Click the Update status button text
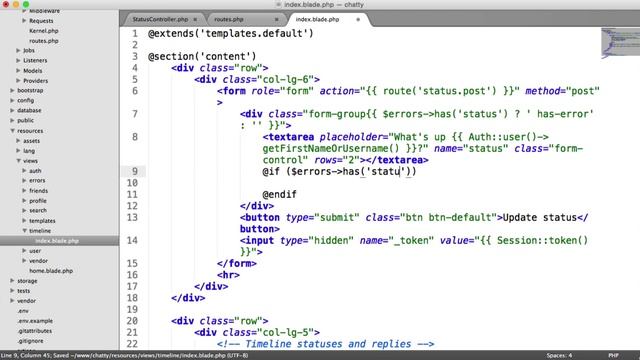 (540, 218)
